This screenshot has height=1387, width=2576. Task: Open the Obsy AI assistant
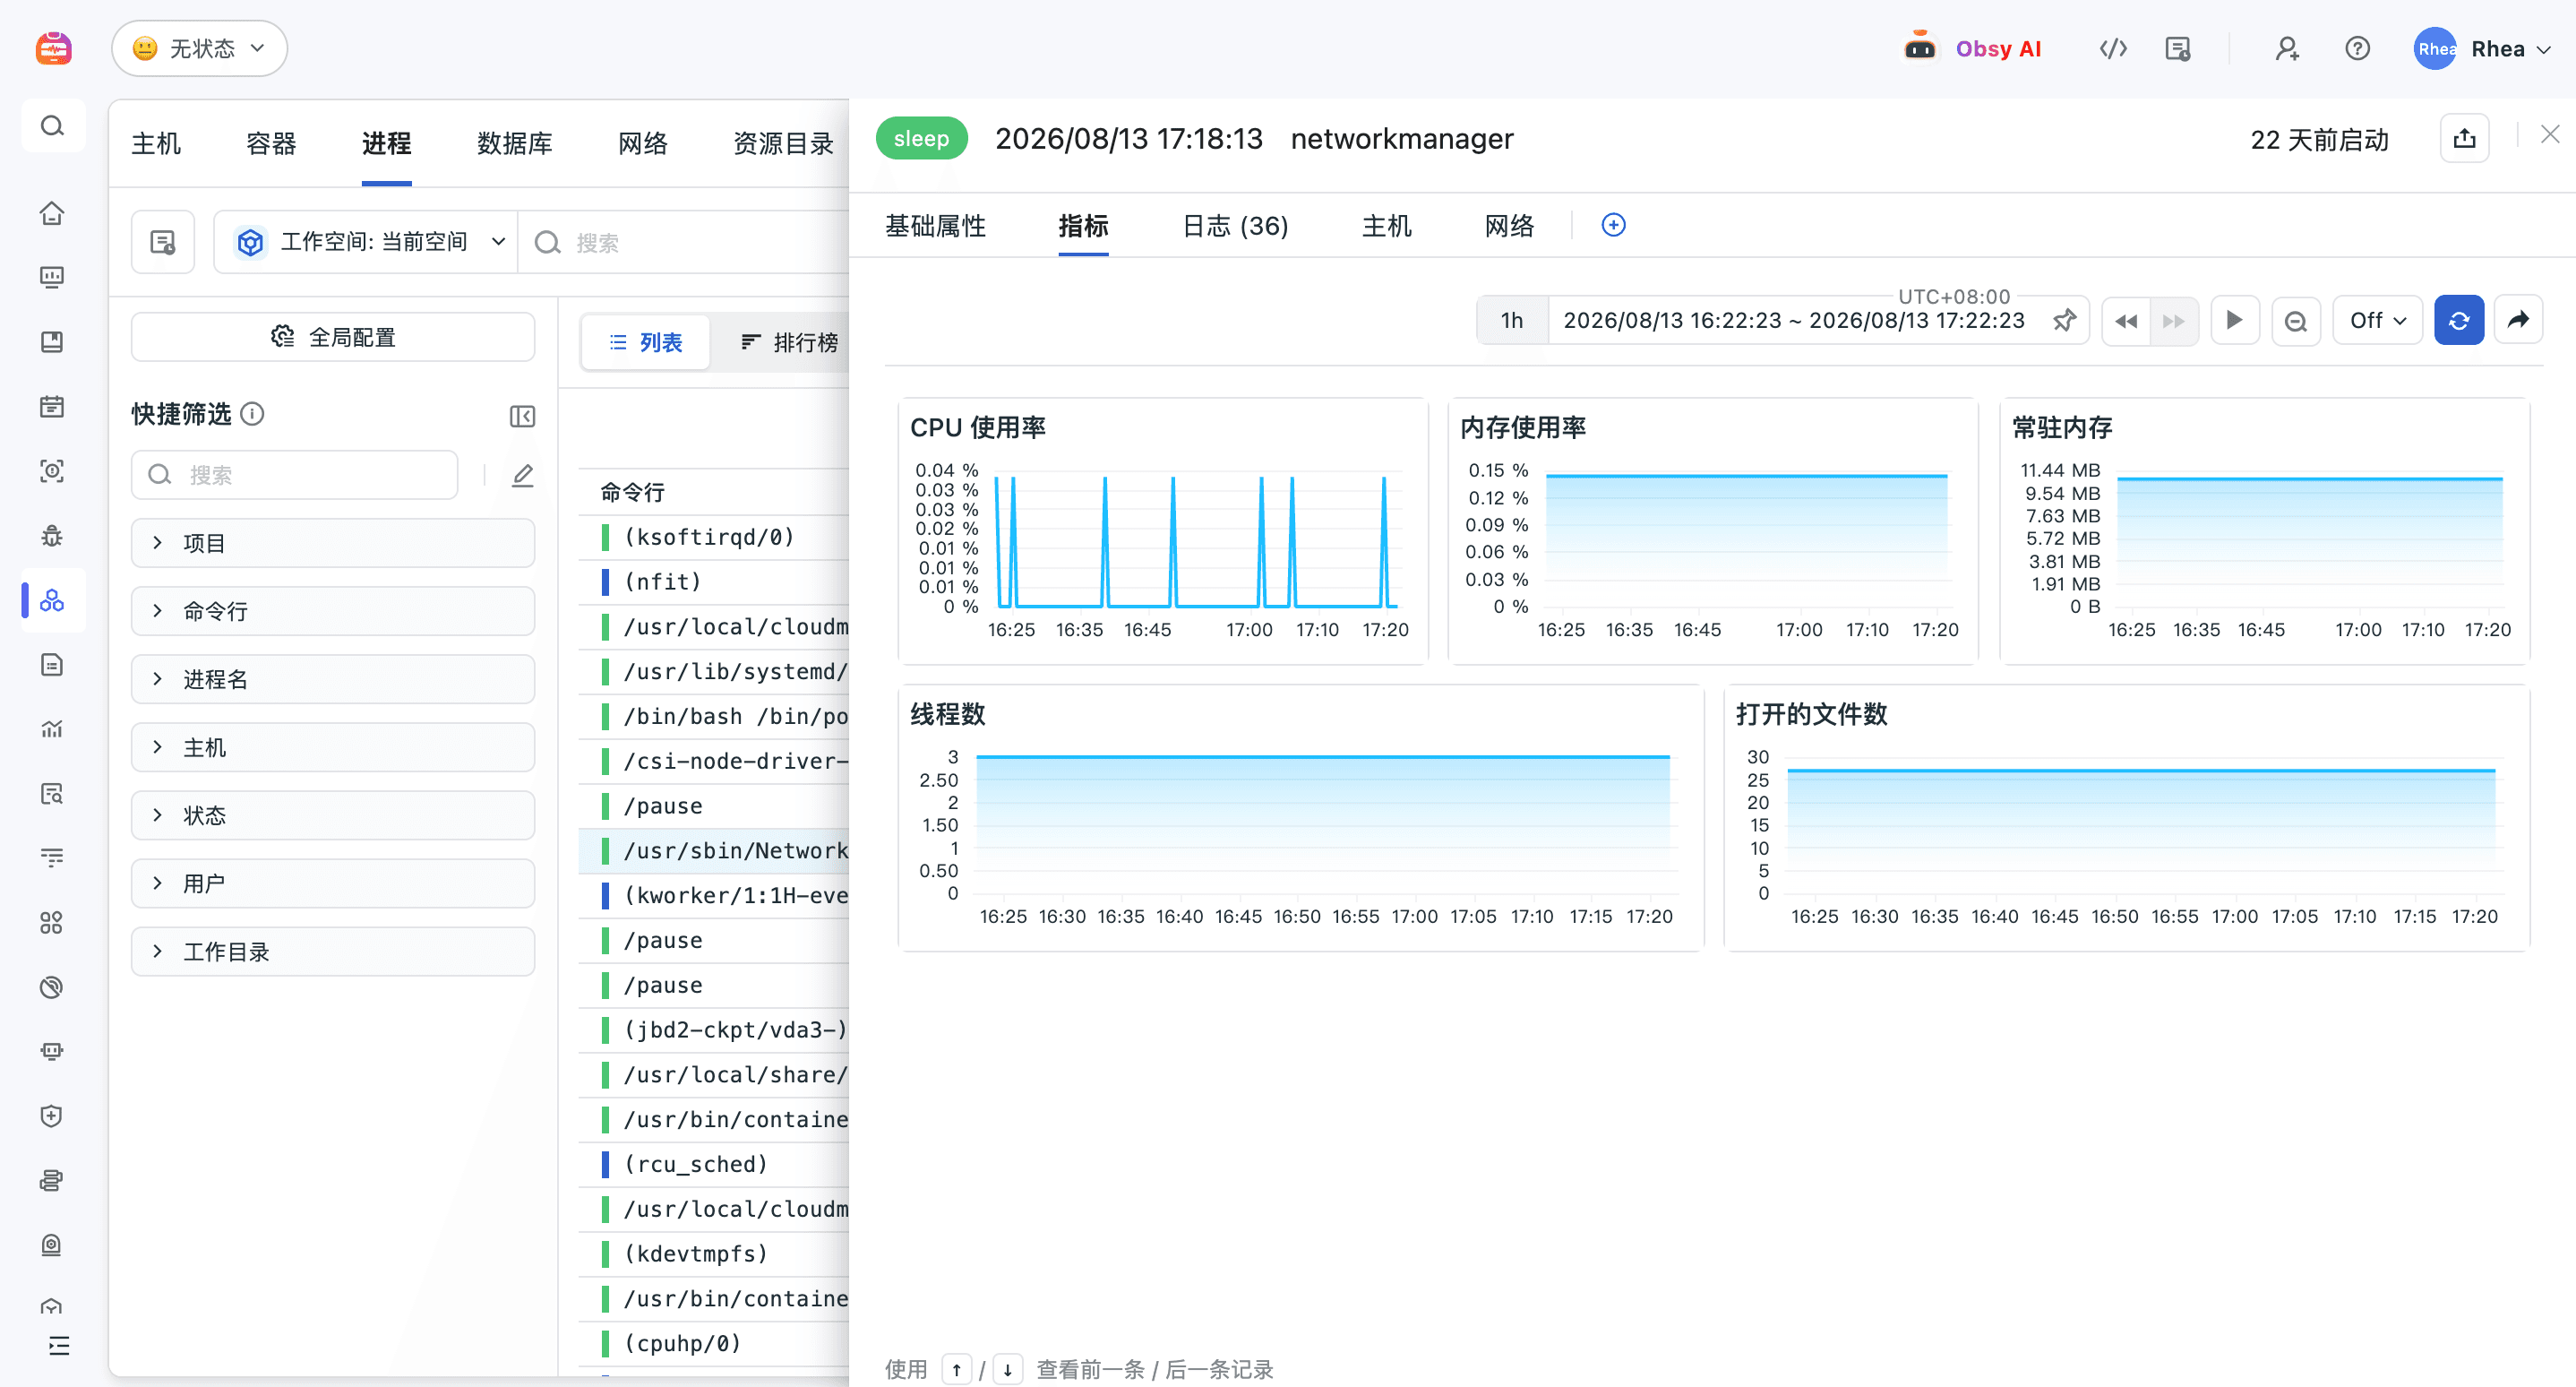tap(1971, 49)
